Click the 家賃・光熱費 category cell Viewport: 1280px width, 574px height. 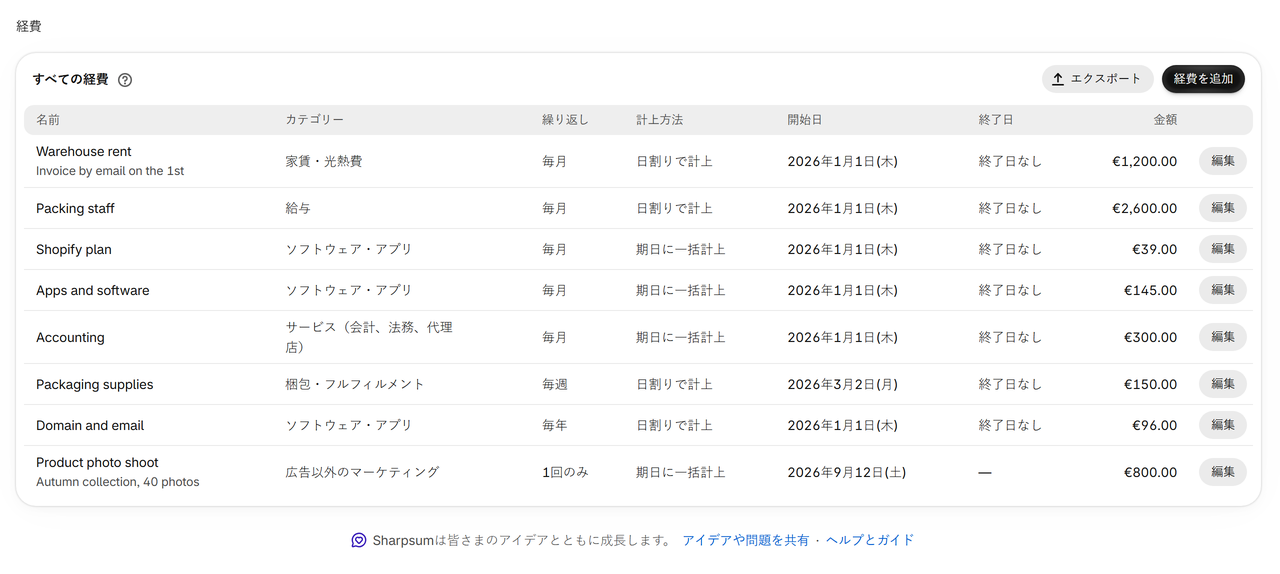coord(324,161)
